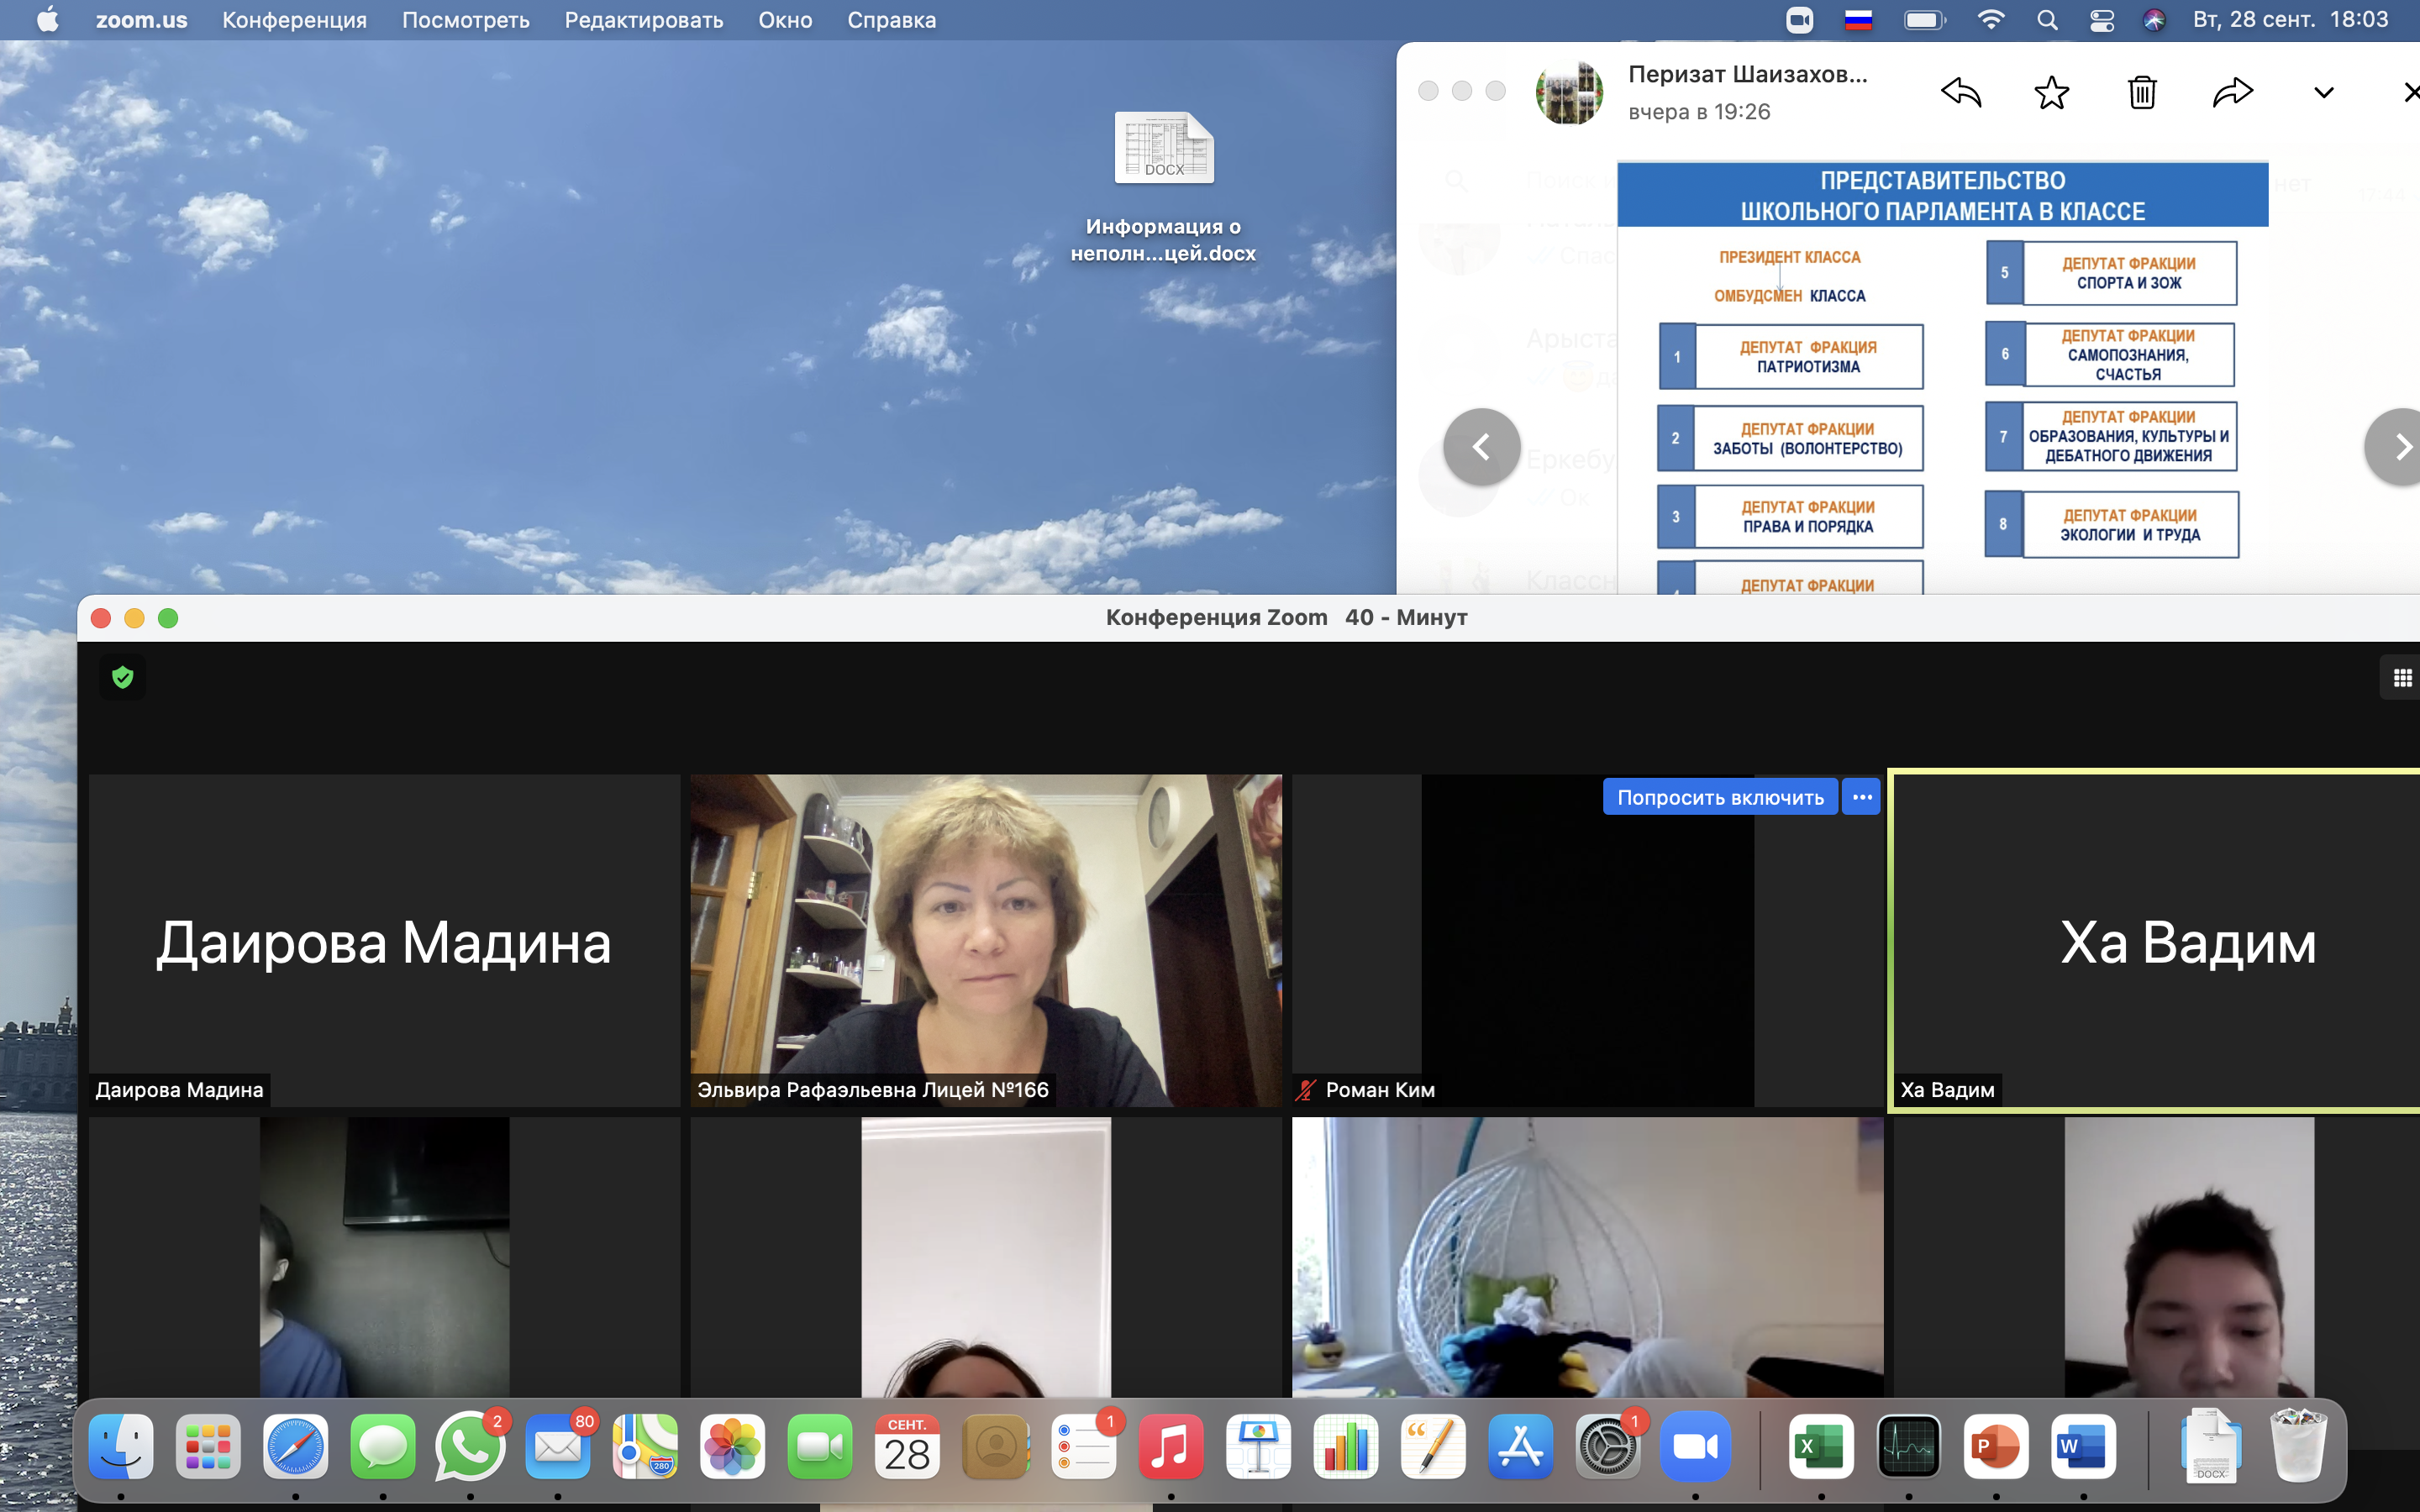The width and height of the screenshot is (2420, 1512).
Task: Open three-dots menu on Роман Ким tile
Action: coord(1862,797)
